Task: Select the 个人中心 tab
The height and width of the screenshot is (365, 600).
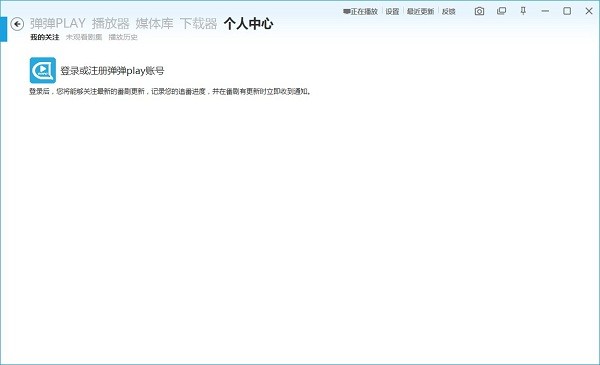Action: [249, 24]
